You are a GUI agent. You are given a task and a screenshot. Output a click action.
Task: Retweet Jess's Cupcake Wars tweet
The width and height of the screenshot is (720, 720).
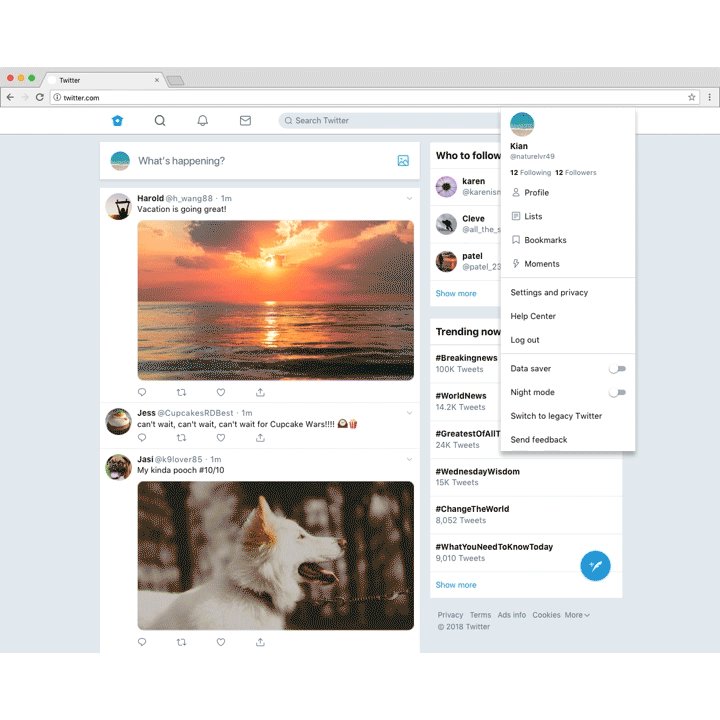(x=181, y=438)
